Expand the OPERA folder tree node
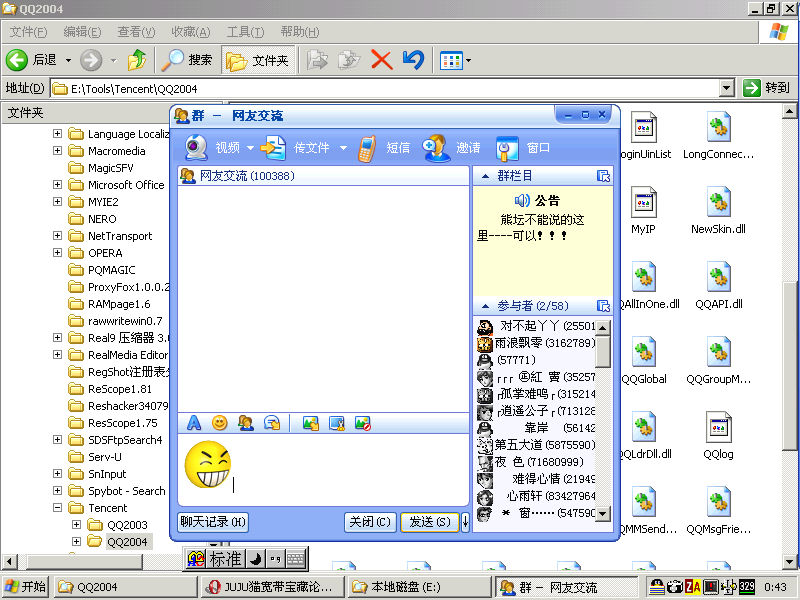Viewport: 800px width, 600px height. (57, 253)
